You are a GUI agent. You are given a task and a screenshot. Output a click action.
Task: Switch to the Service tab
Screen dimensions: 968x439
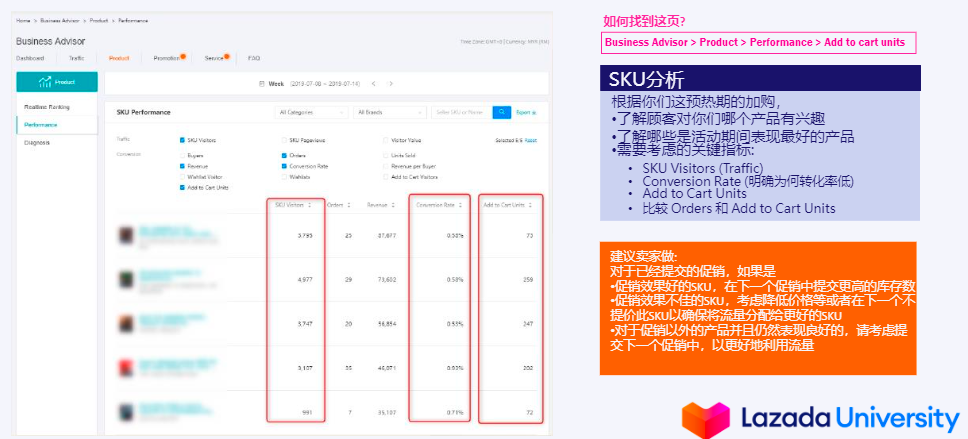click(x=214, y=58)
